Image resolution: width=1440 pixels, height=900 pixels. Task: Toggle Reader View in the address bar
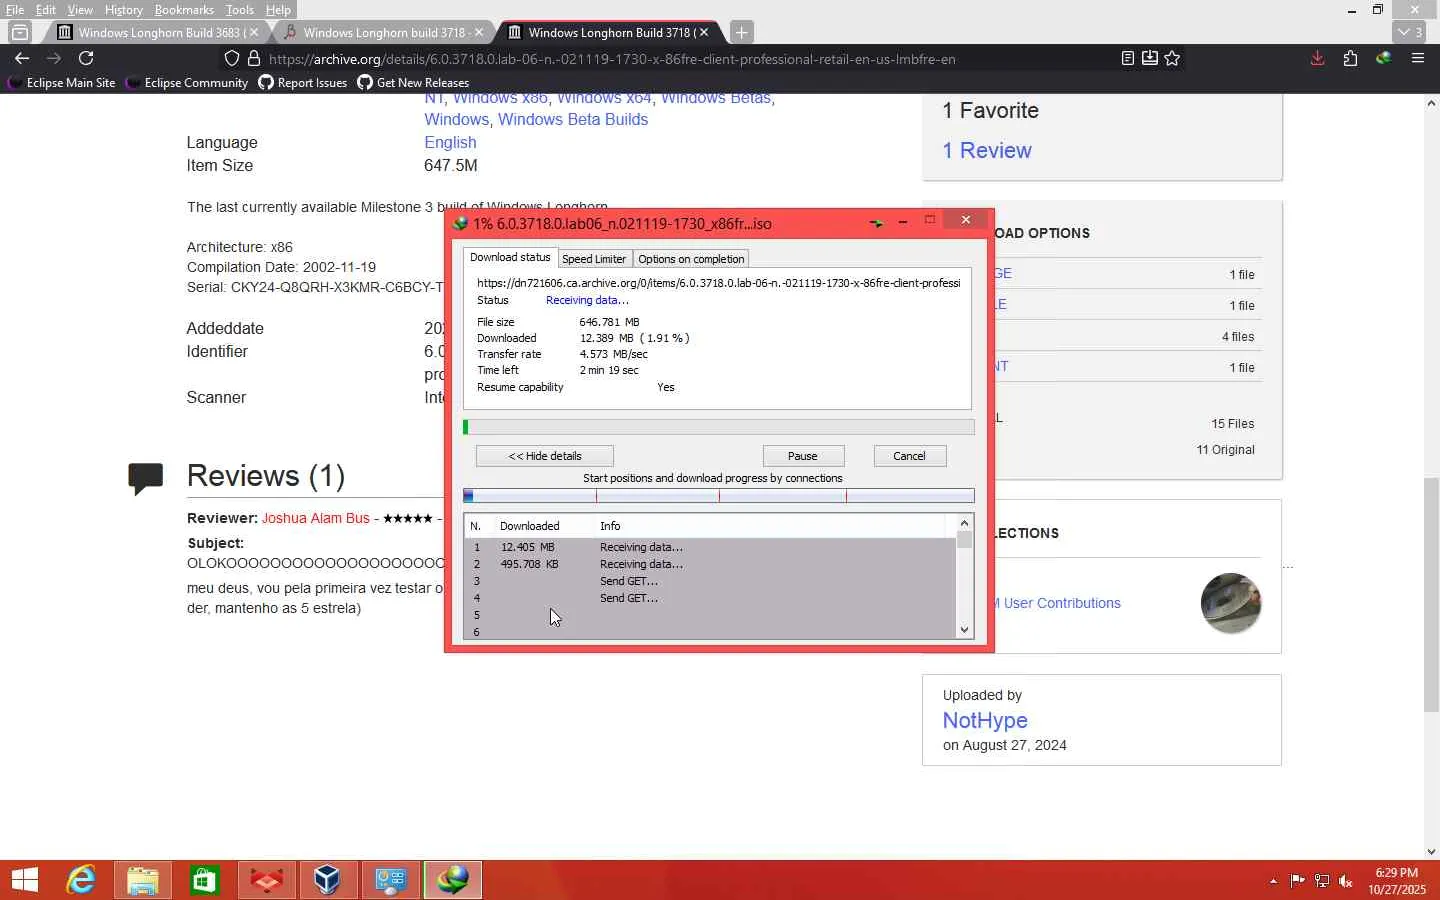click(1128, 59)
